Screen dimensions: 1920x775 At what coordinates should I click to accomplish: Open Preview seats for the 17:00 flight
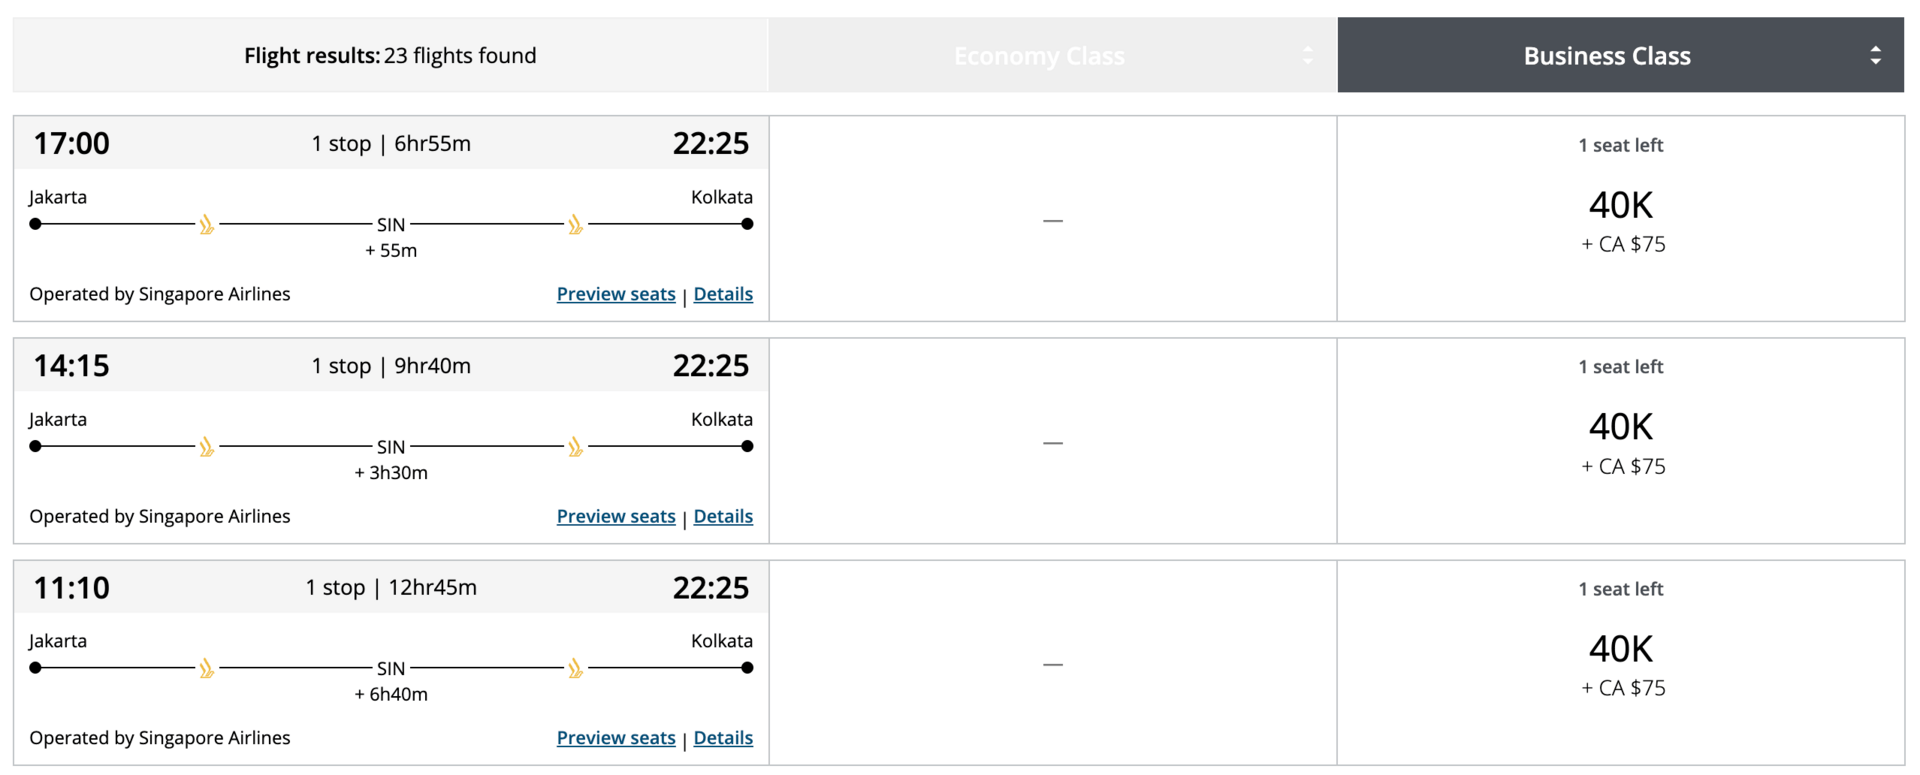[616, 294]
